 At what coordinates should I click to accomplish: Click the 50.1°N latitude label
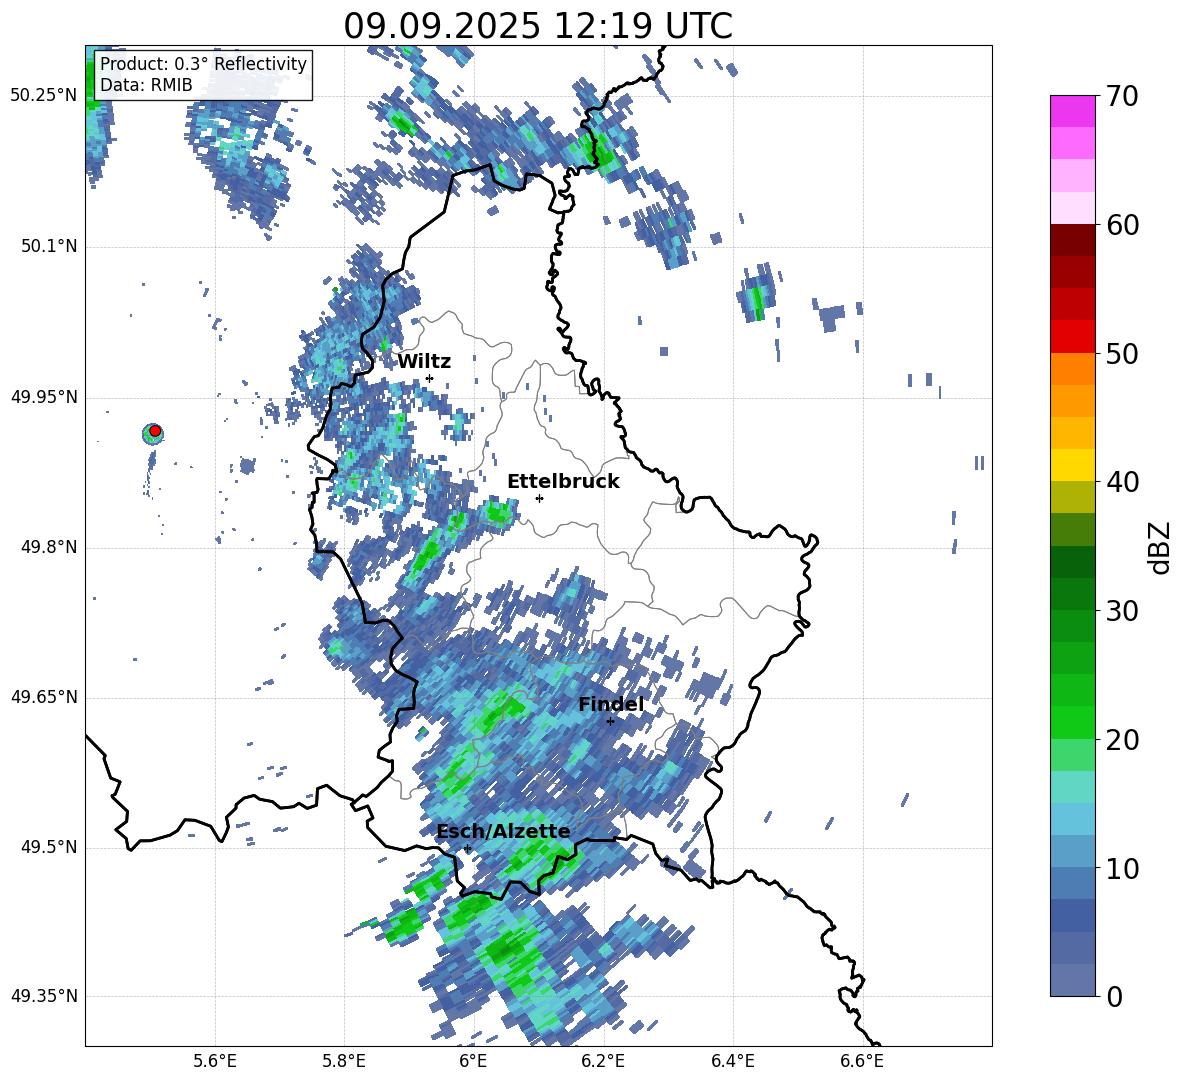pyautogui.click(x=49, y=247)
